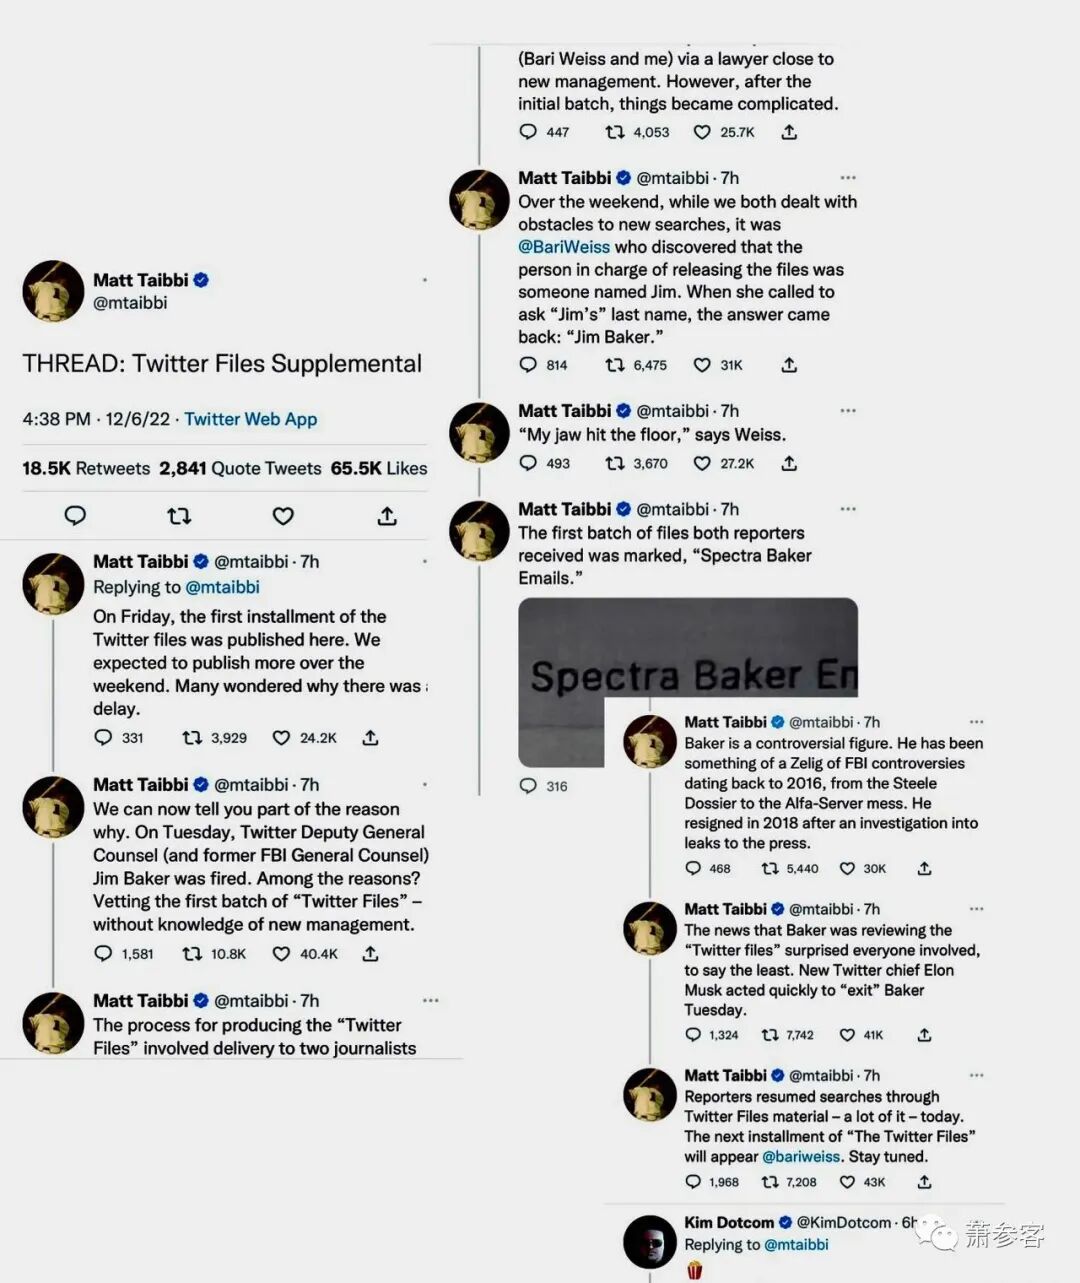This screenshot has width=1080, height=1283.
Task: Open Kim Dotcom's profile avatar
Action: point(650,1242)
